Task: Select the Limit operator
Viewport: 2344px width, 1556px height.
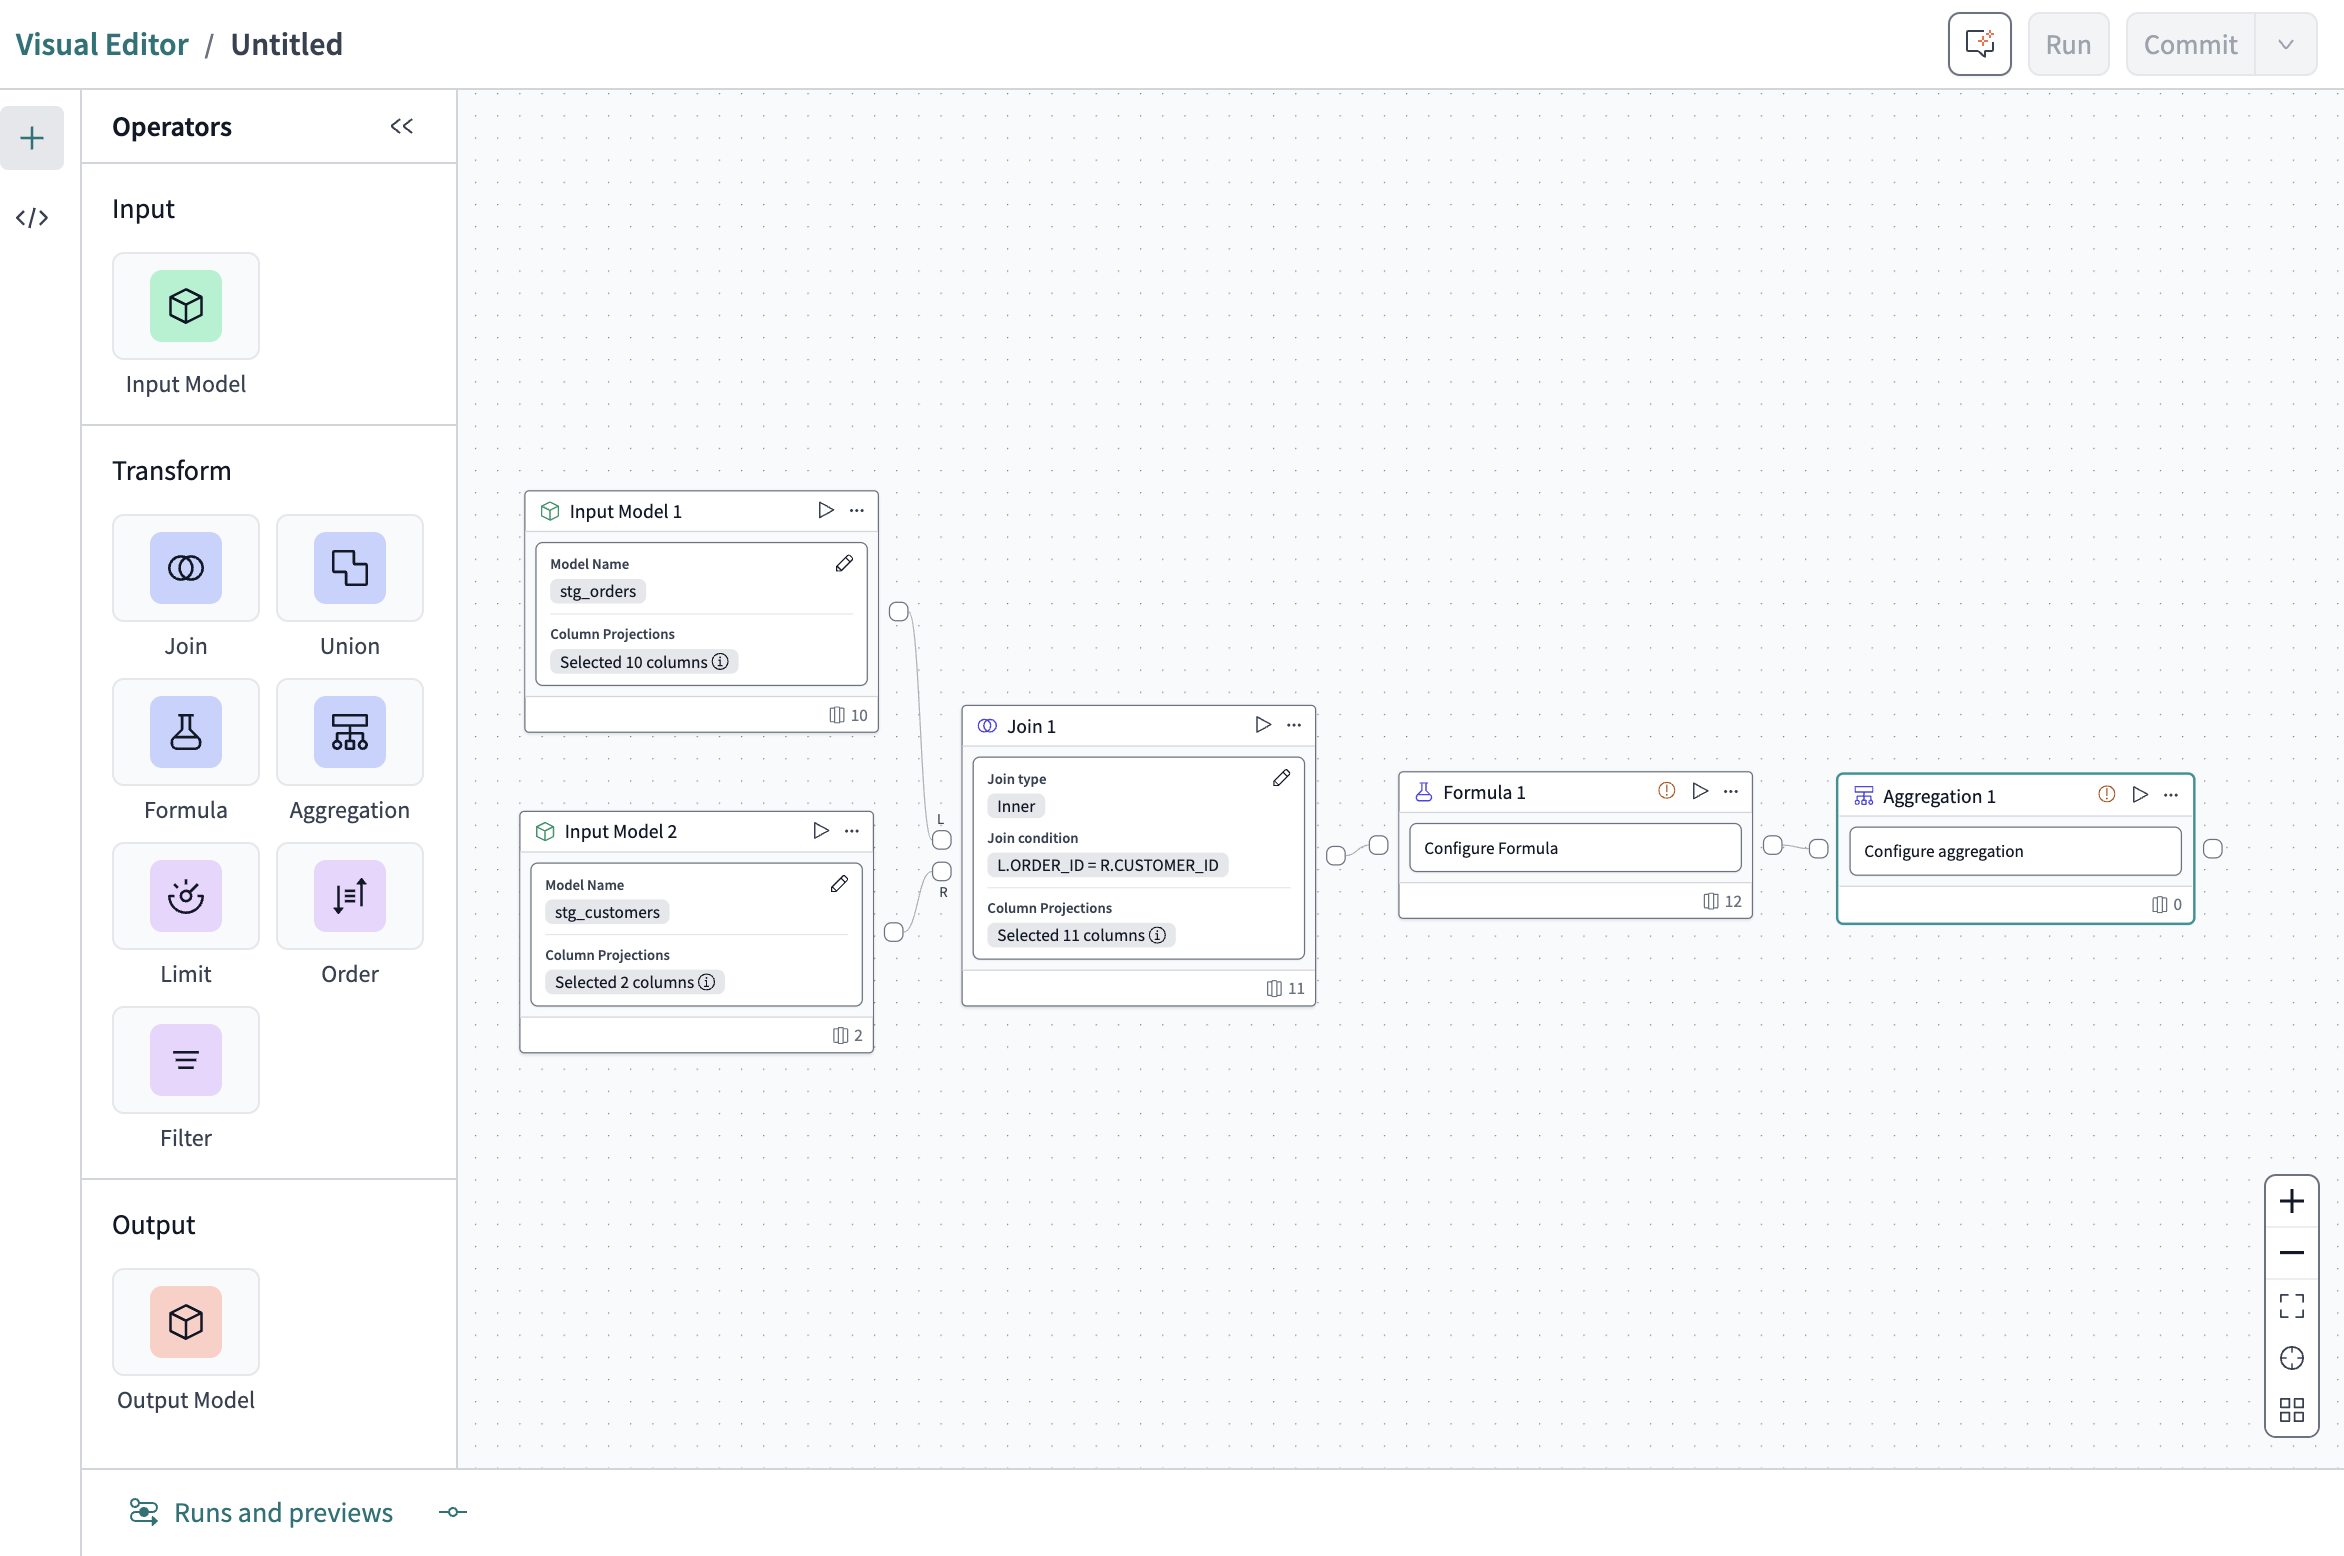Action: [x=185, y=896]
